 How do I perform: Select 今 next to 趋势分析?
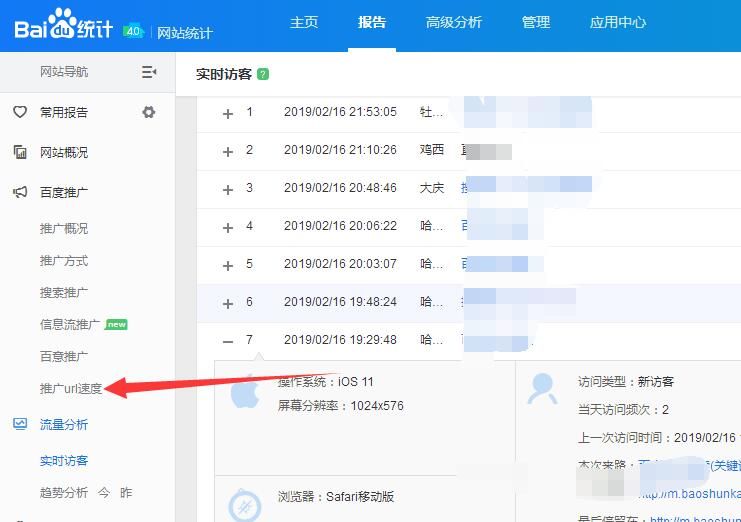coord(104,493)
